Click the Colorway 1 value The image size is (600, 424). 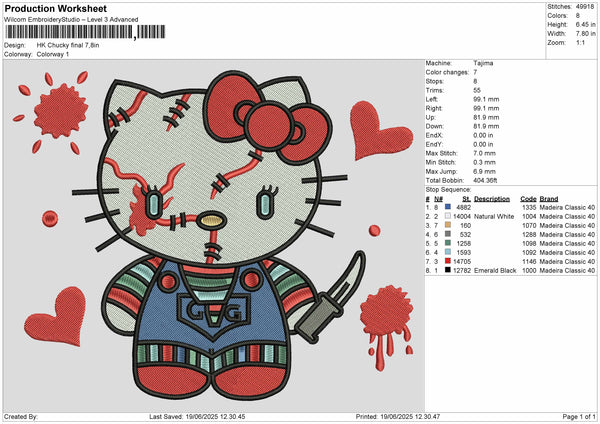click(x=53, y=54)
